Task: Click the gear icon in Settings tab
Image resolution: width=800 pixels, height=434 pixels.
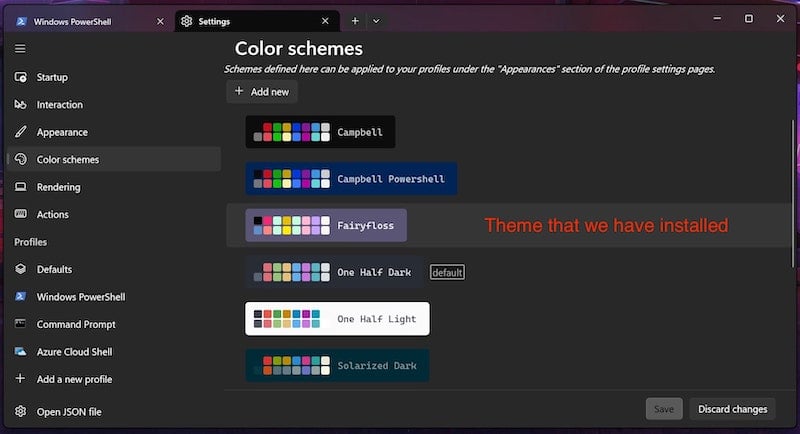Action: pyautogui.click(x=187, y=21)
